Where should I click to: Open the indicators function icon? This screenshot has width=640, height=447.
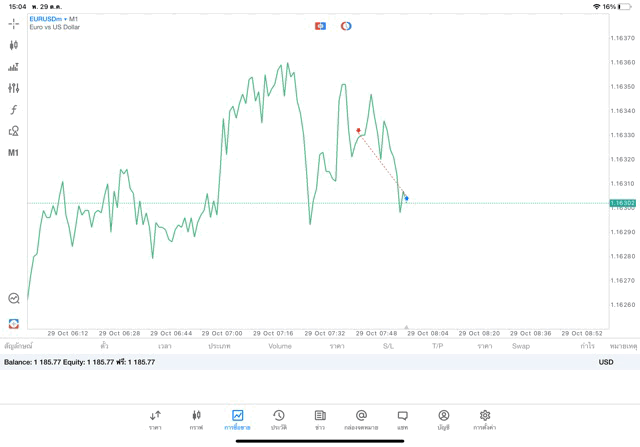(13, 110)
